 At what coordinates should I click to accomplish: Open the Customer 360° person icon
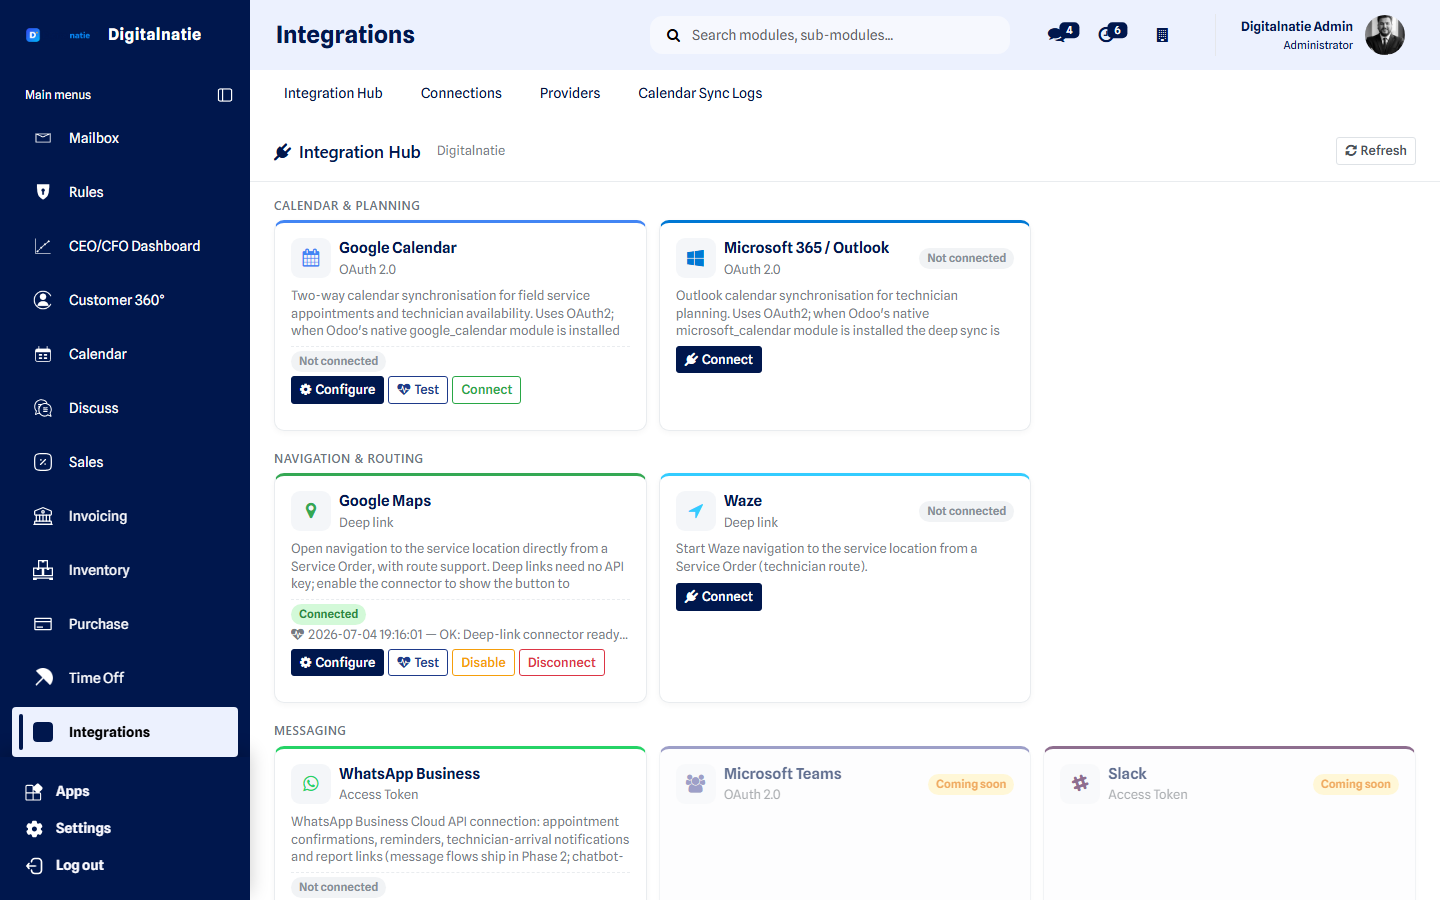(43, 300)
